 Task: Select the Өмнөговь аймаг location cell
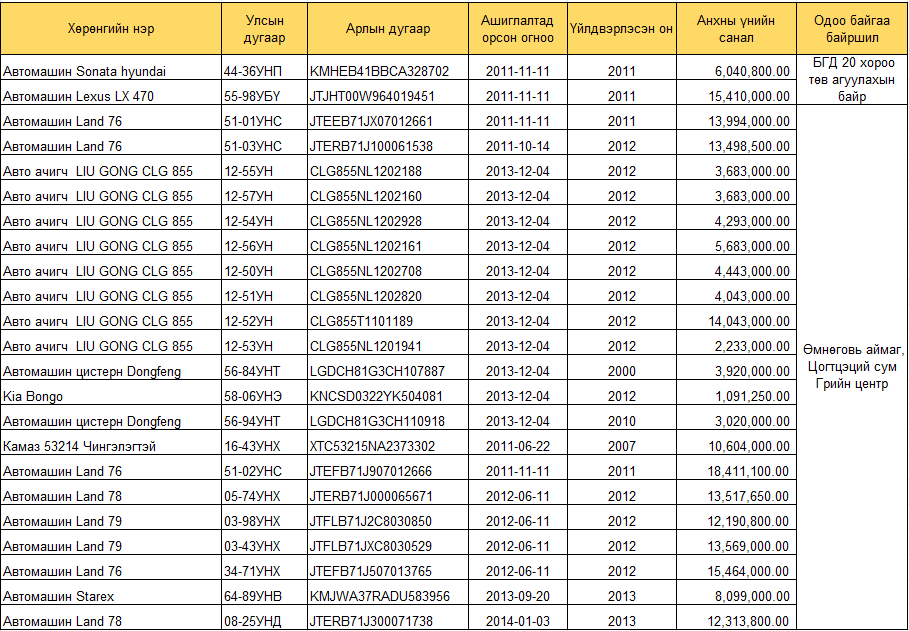(852, 366)
